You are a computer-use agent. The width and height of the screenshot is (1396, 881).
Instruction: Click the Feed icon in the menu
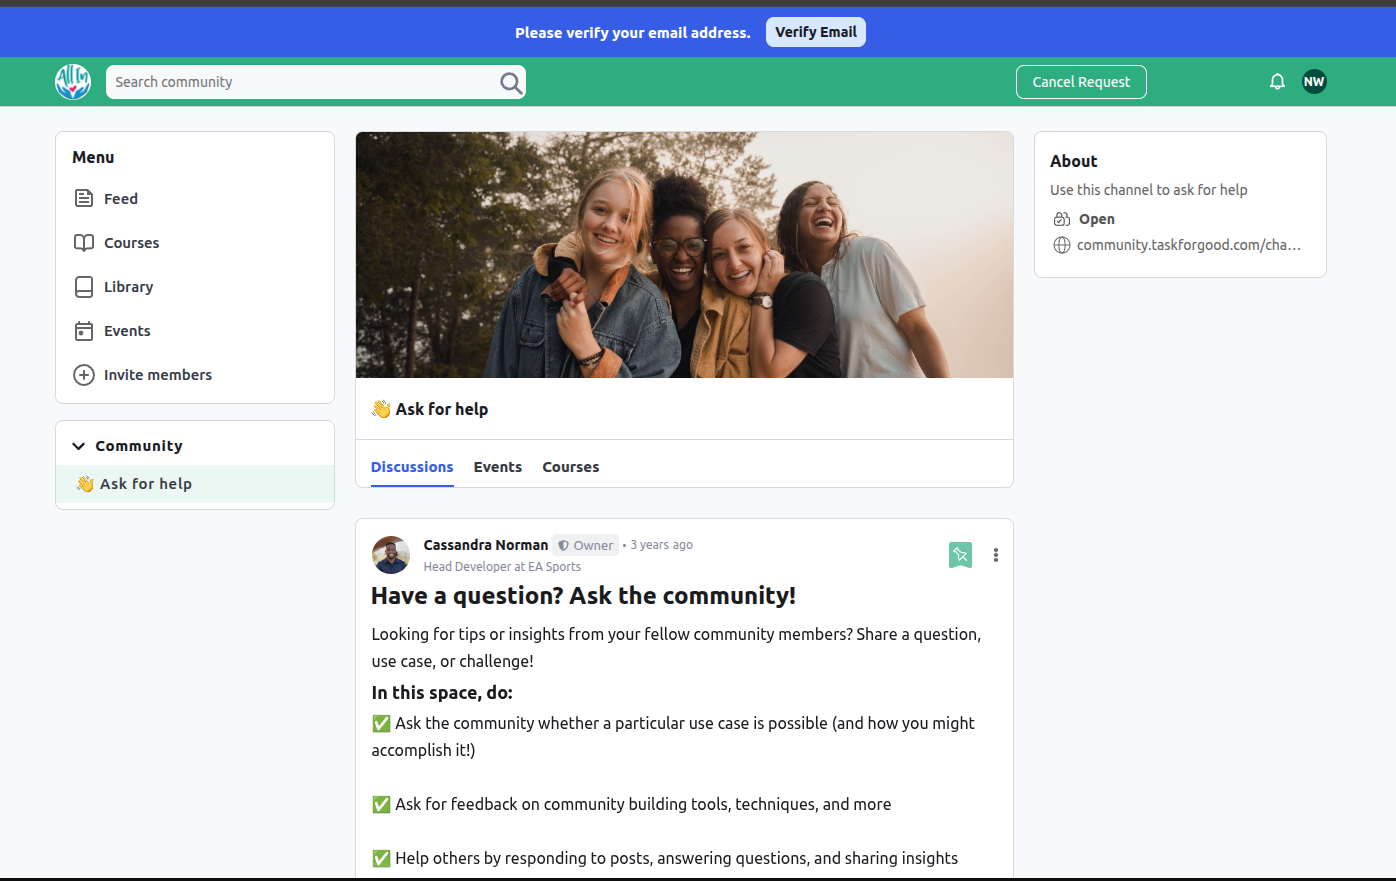(x=84, y=198)
